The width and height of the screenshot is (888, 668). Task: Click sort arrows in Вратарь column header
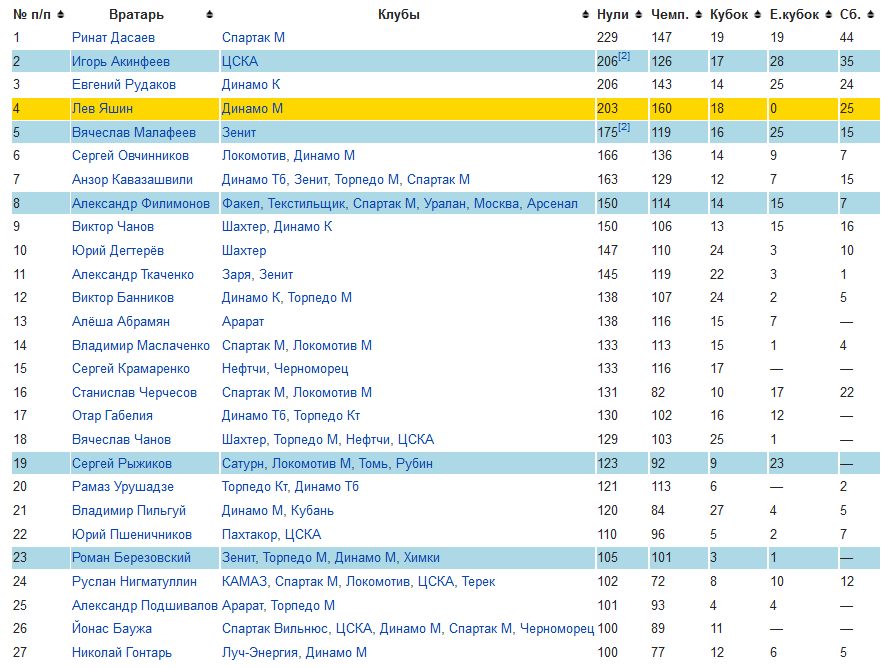point(209,15)
